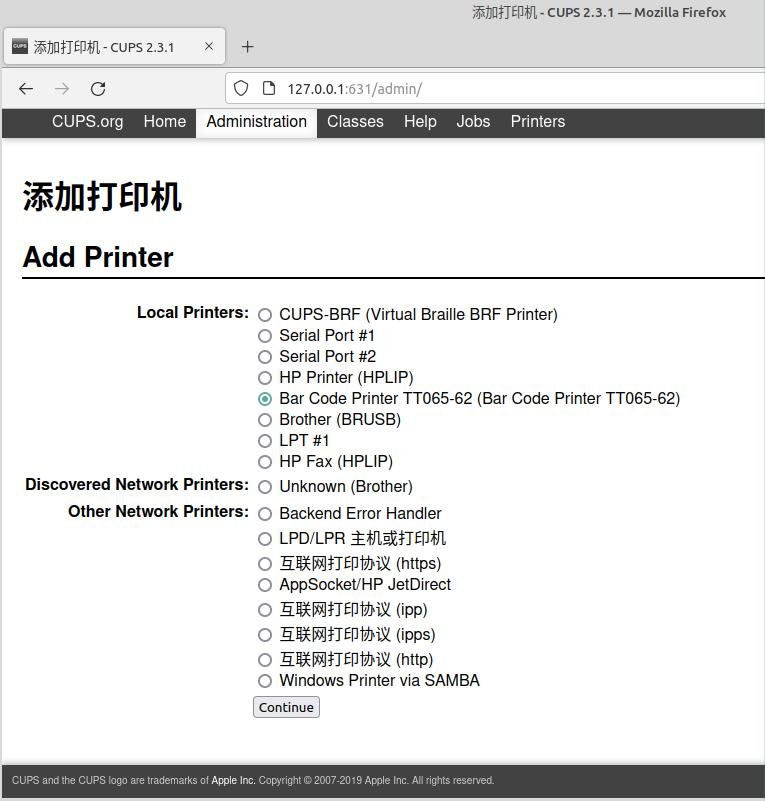Choose HP Fax (HPLIP) option
Screen dimensions: 765x801
click(x=265, y=462)
